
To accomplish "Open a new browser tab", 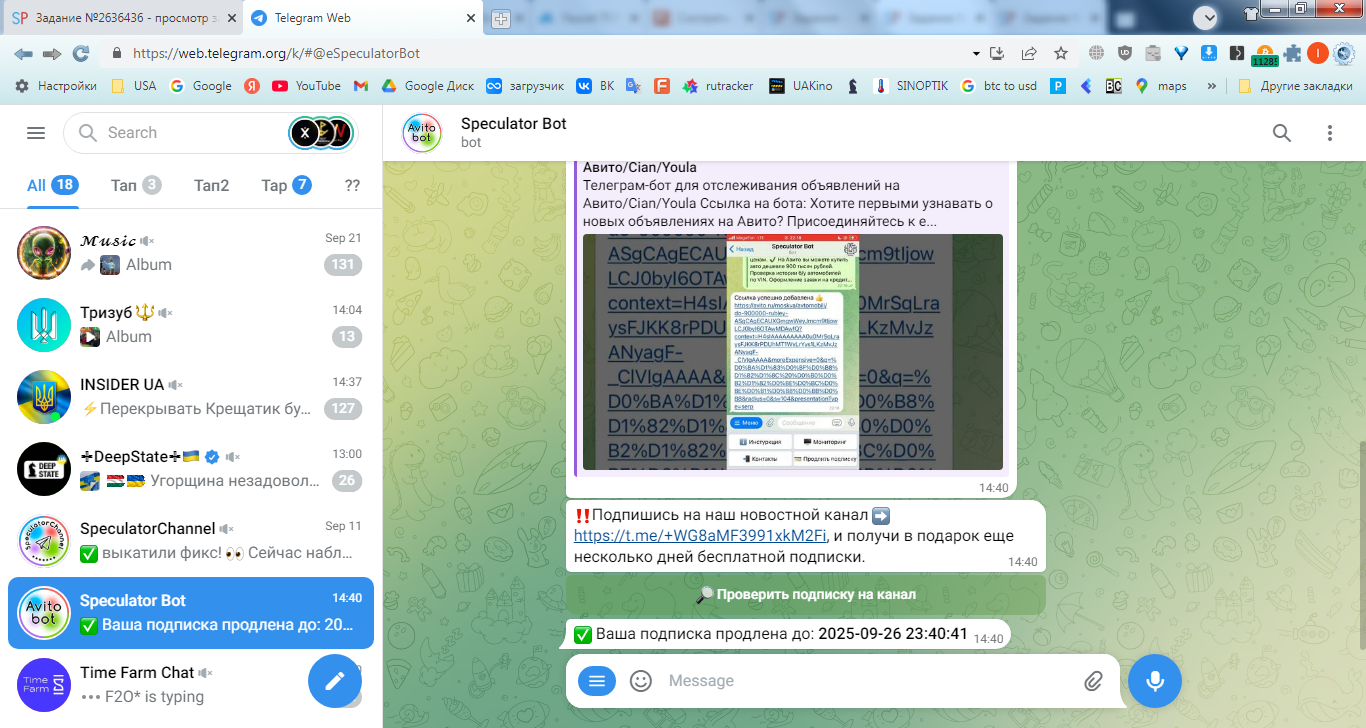I will pyautogui.click(x=501, y=19).
